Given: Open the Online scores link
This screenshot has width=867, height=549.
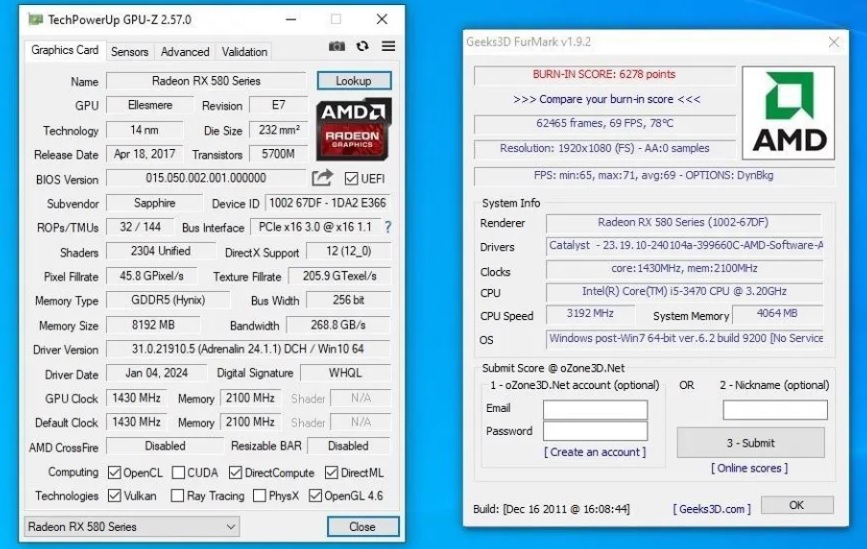Looking at the screenshot, I should pyautogui.click(x=749, y=468).
